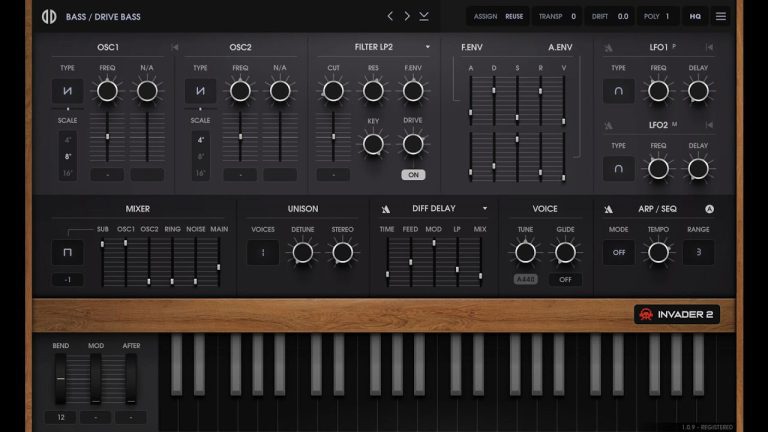Toggle the glide OFF switch
This screenshot has width=768, height=432.
(565, 279)
